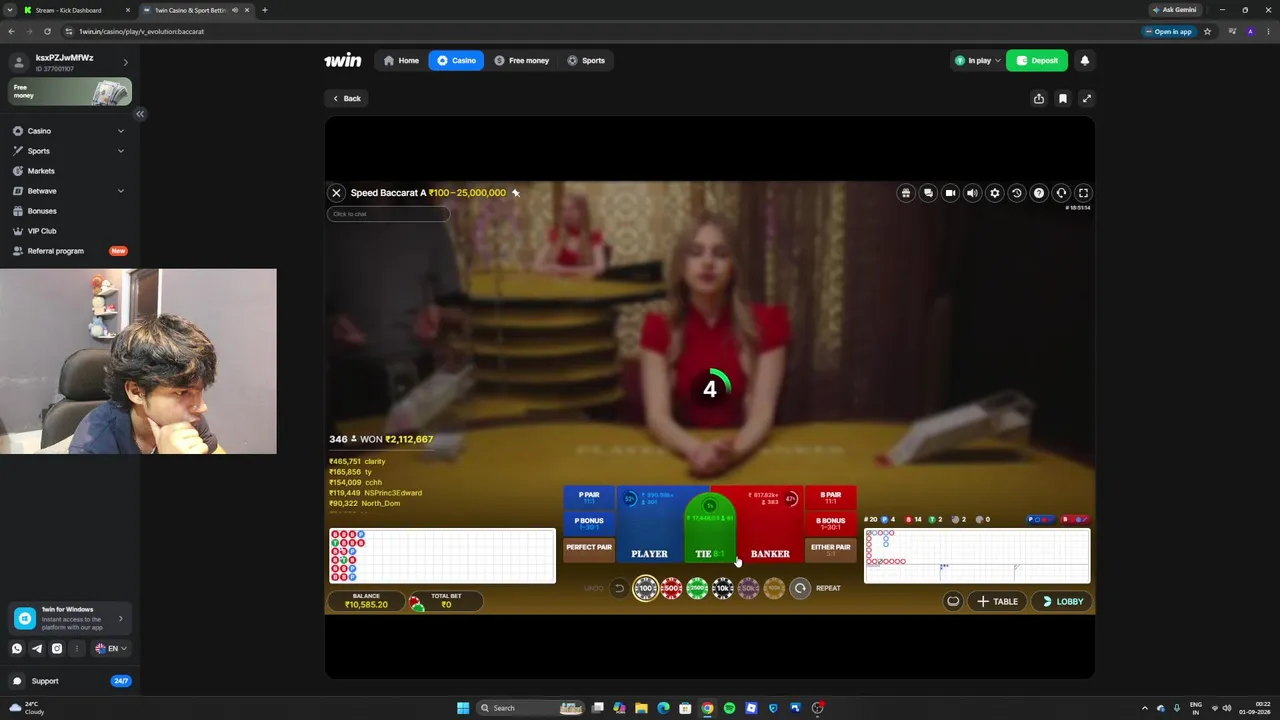The height and width of the screenshot is (720, 1280).
Task: Expand game view with diagonal arrows icon
Action: pos(1087,98)
